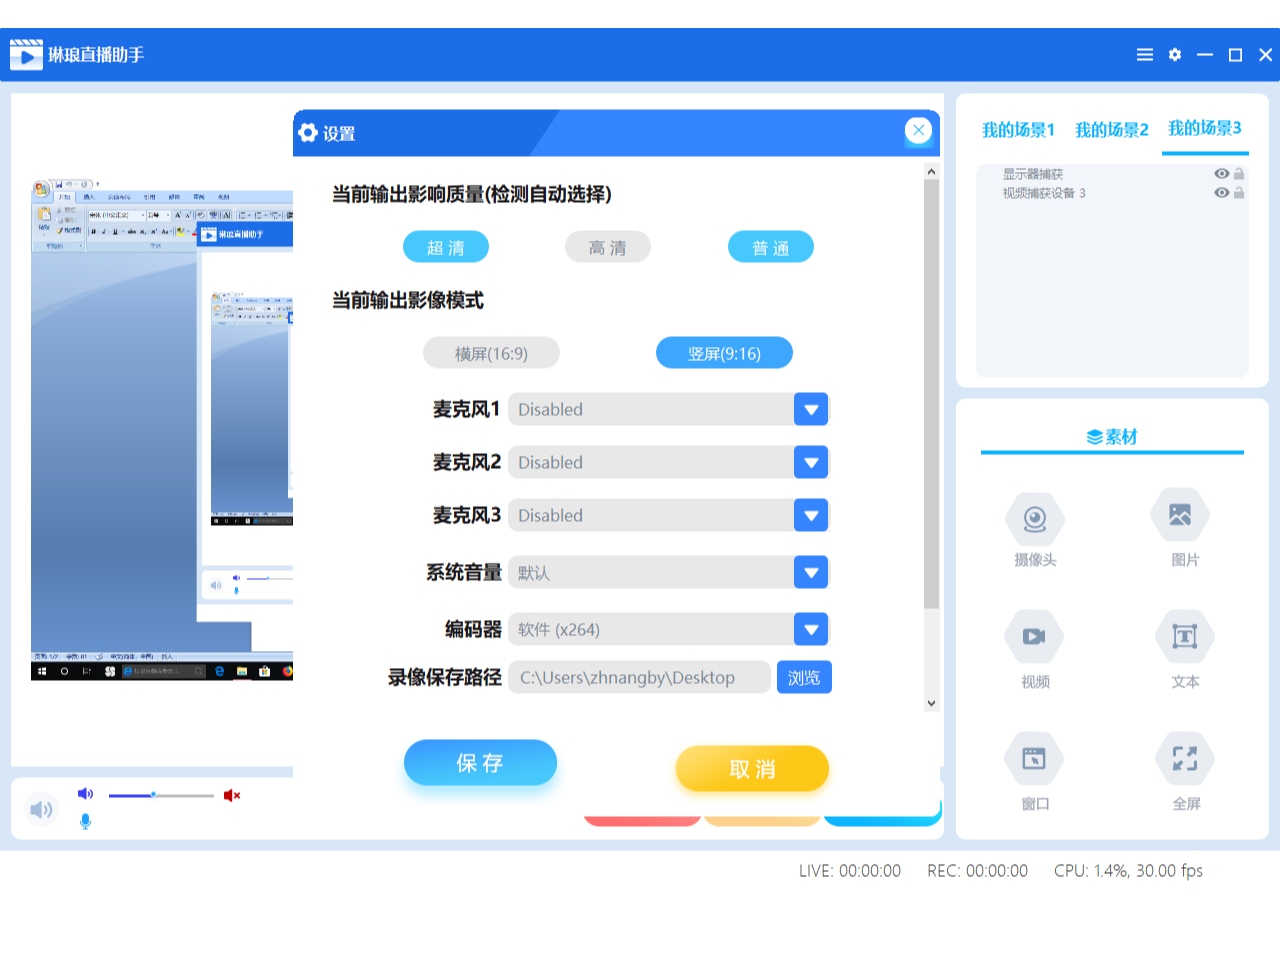The image size is (1280, 960).
Task: Adjust the volume slider in the bottom bar
Action: pyautogui.click(x=153, y=795)
